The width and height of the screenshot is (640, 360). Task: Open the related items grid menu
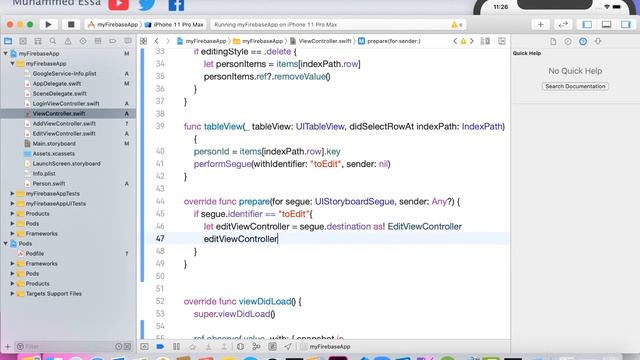coord(143,41)
